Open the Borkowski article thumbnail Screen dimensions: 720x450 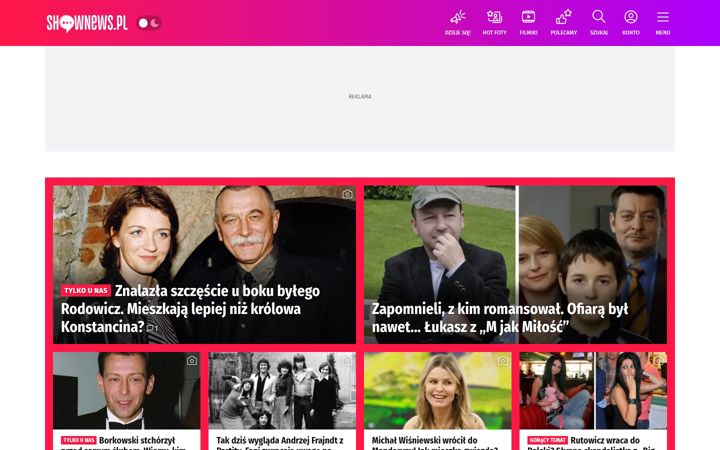click(x=127, y=390)
